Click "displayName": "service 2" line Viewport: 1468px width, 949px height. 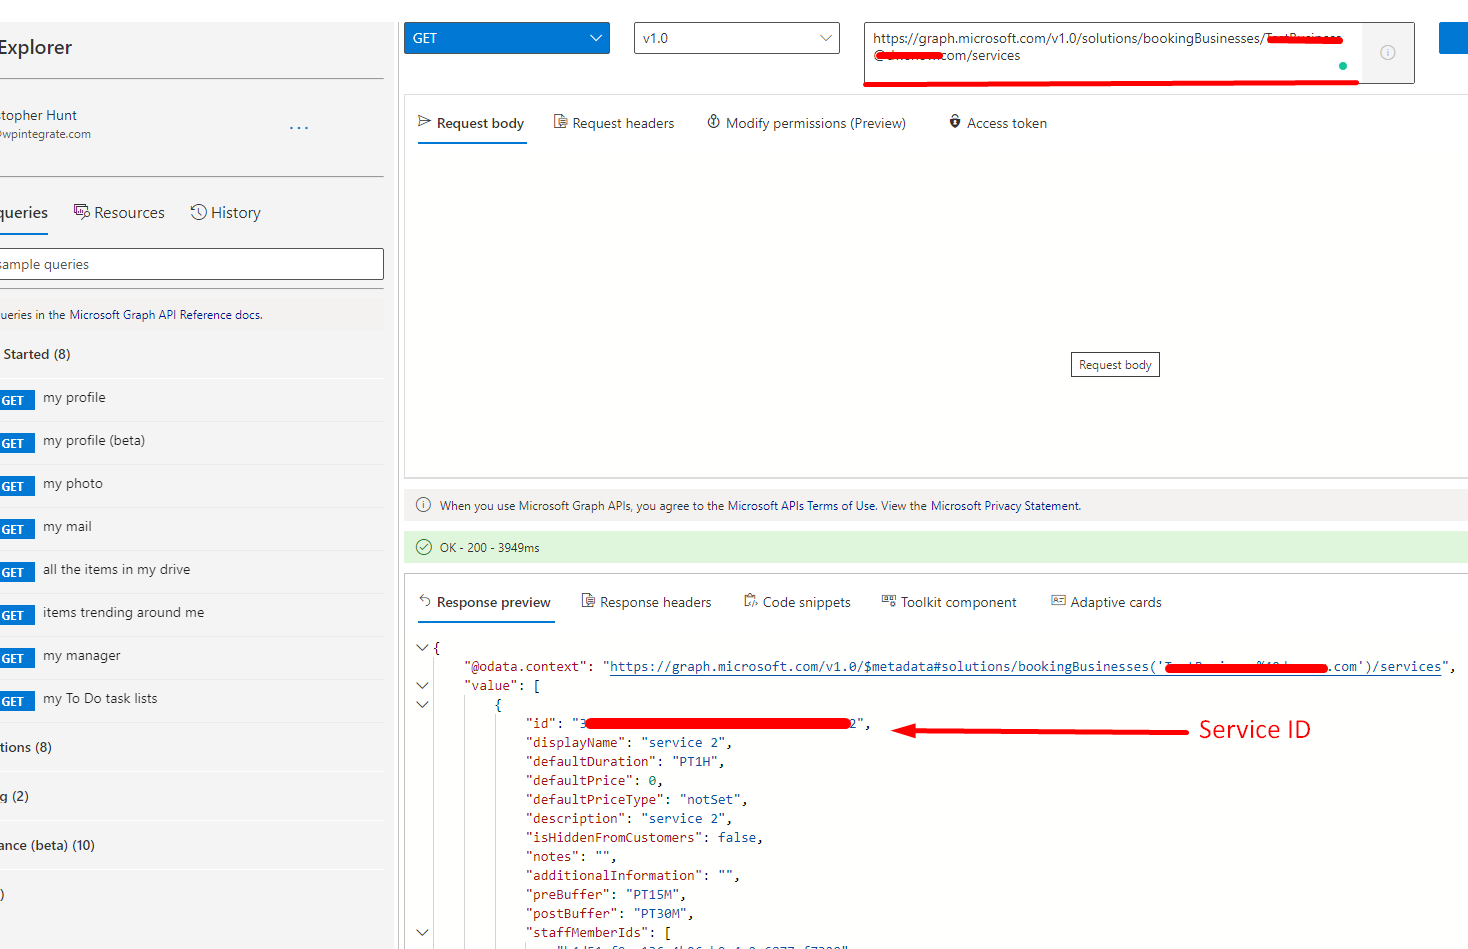629,743
